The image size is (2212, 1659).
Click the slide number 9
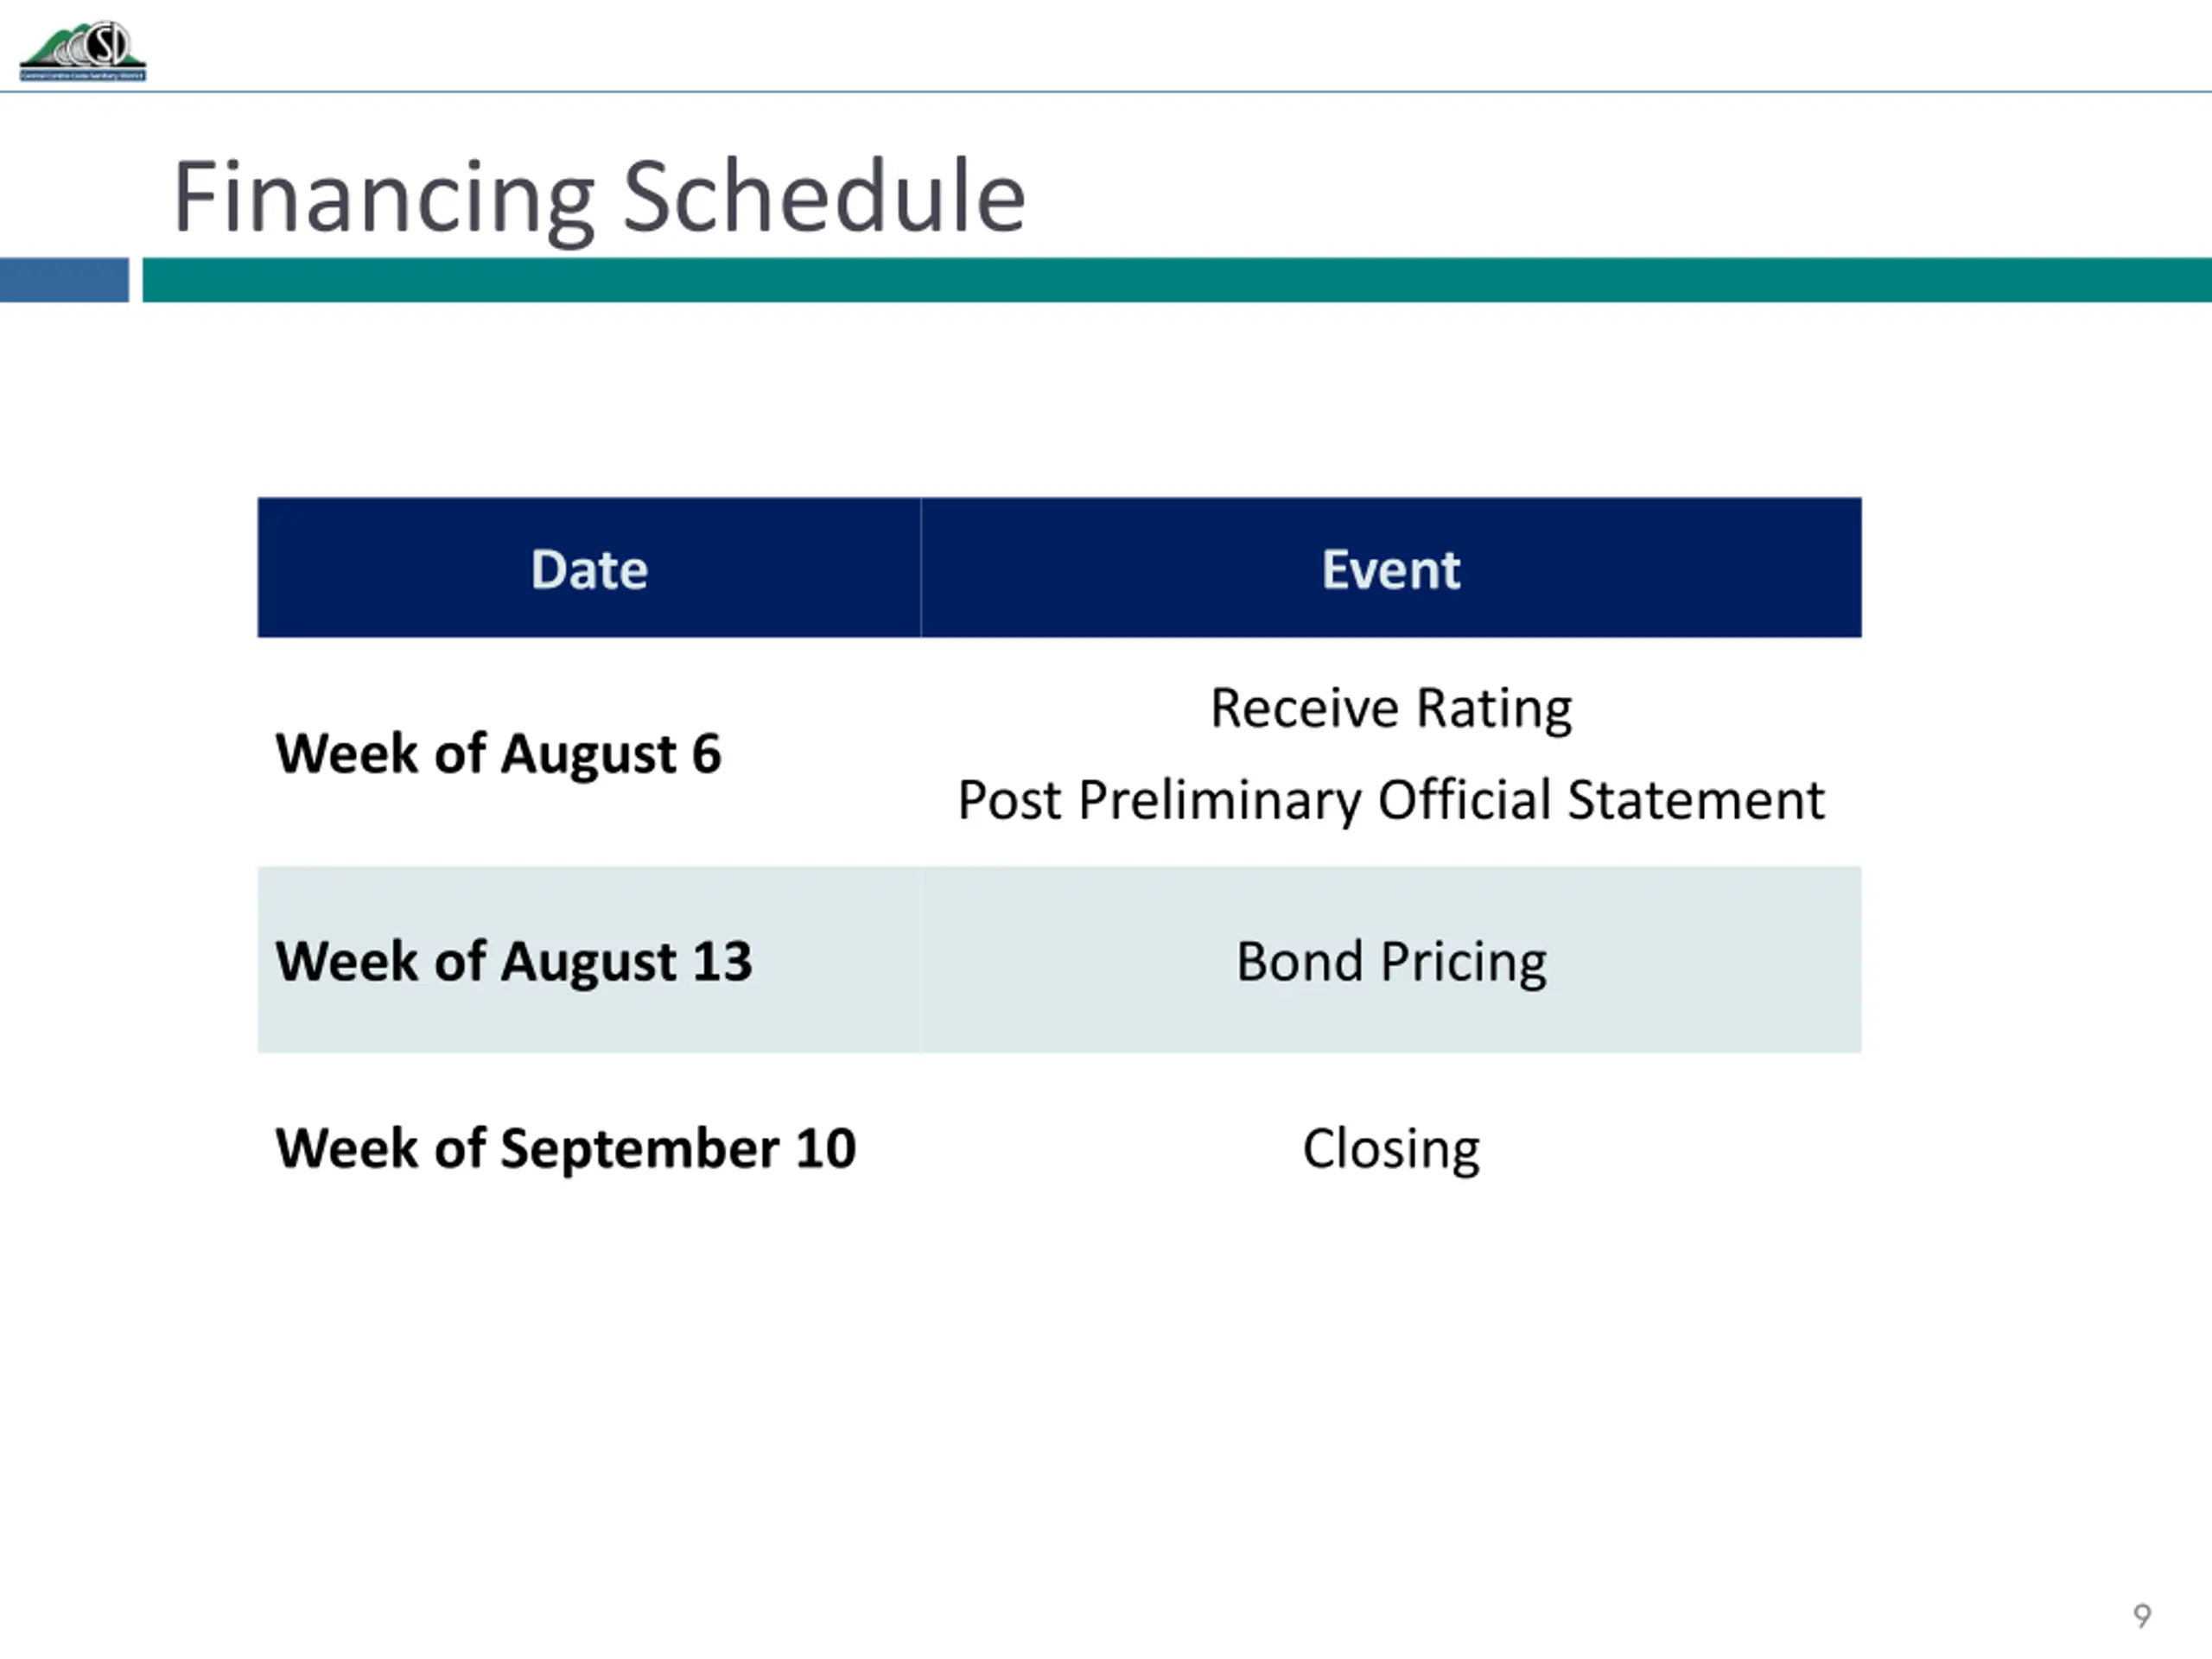[2141, 1615]
